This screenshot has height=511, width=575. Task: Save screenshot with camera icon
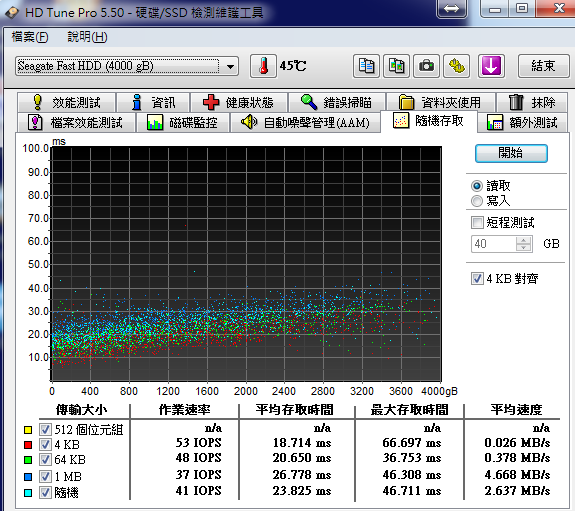(x=426, y=66)
